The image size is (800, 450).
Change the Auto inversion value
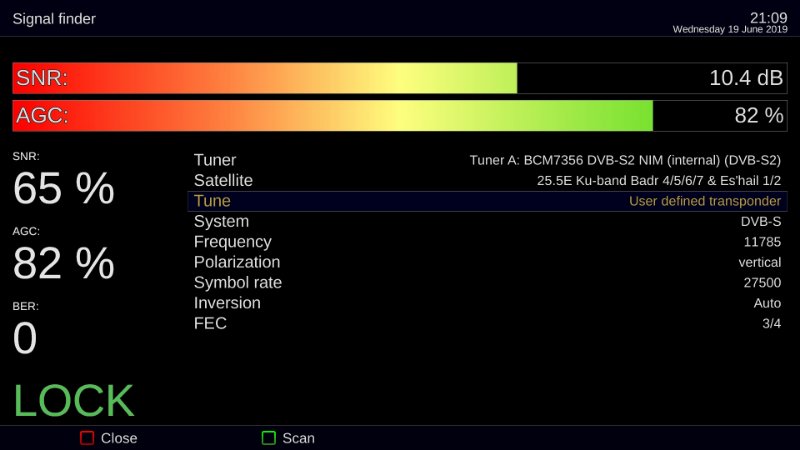pyautogui.click(x=767, y=303)
